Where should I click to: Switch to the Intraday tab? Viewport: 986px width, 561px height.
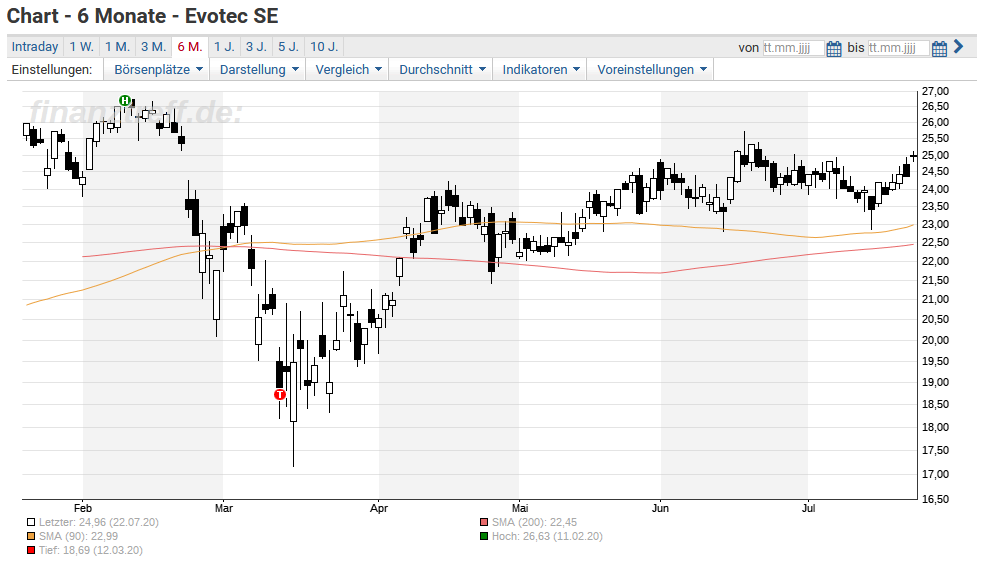(x=35, y=47)
